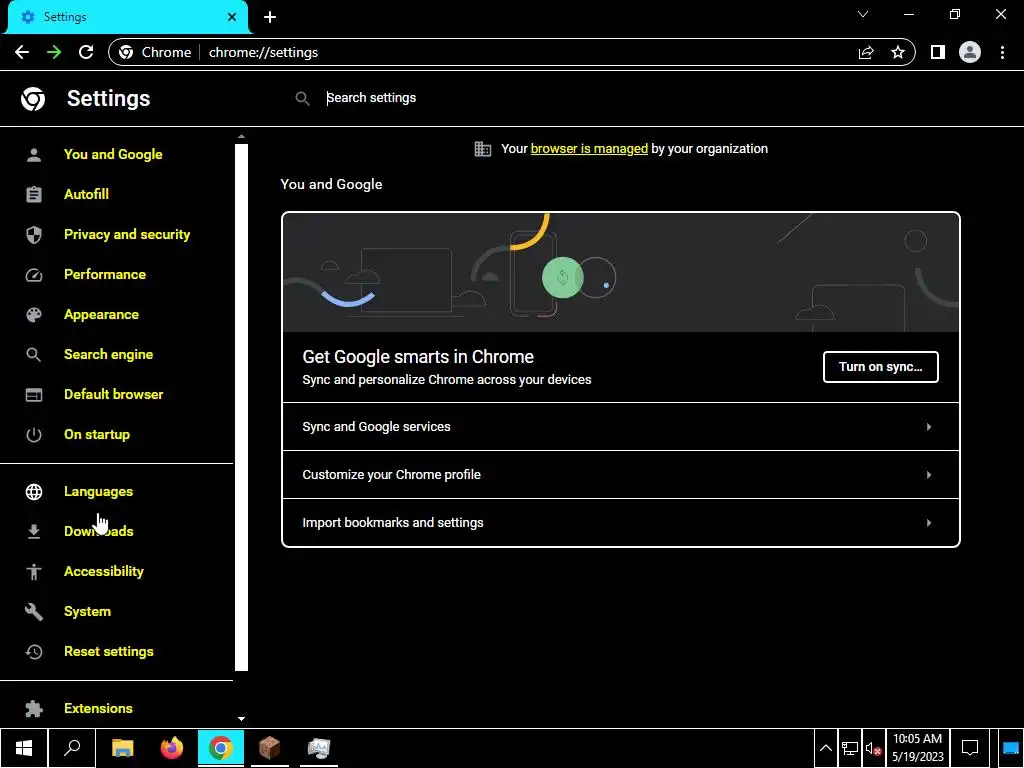Select Performance in sidebar
The image size is (1024, 768).
coord(104,274)
